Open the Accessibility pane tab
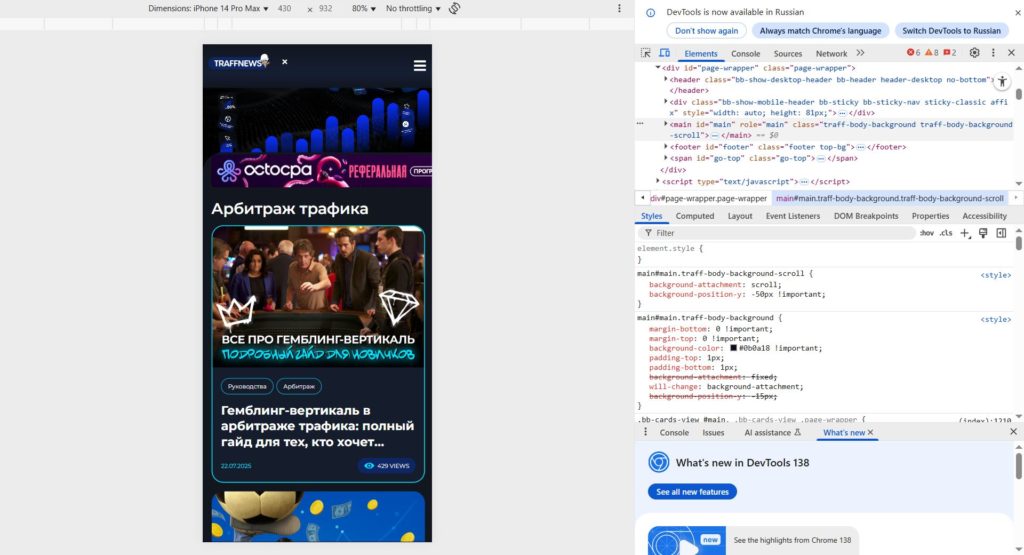 [984, 216]
